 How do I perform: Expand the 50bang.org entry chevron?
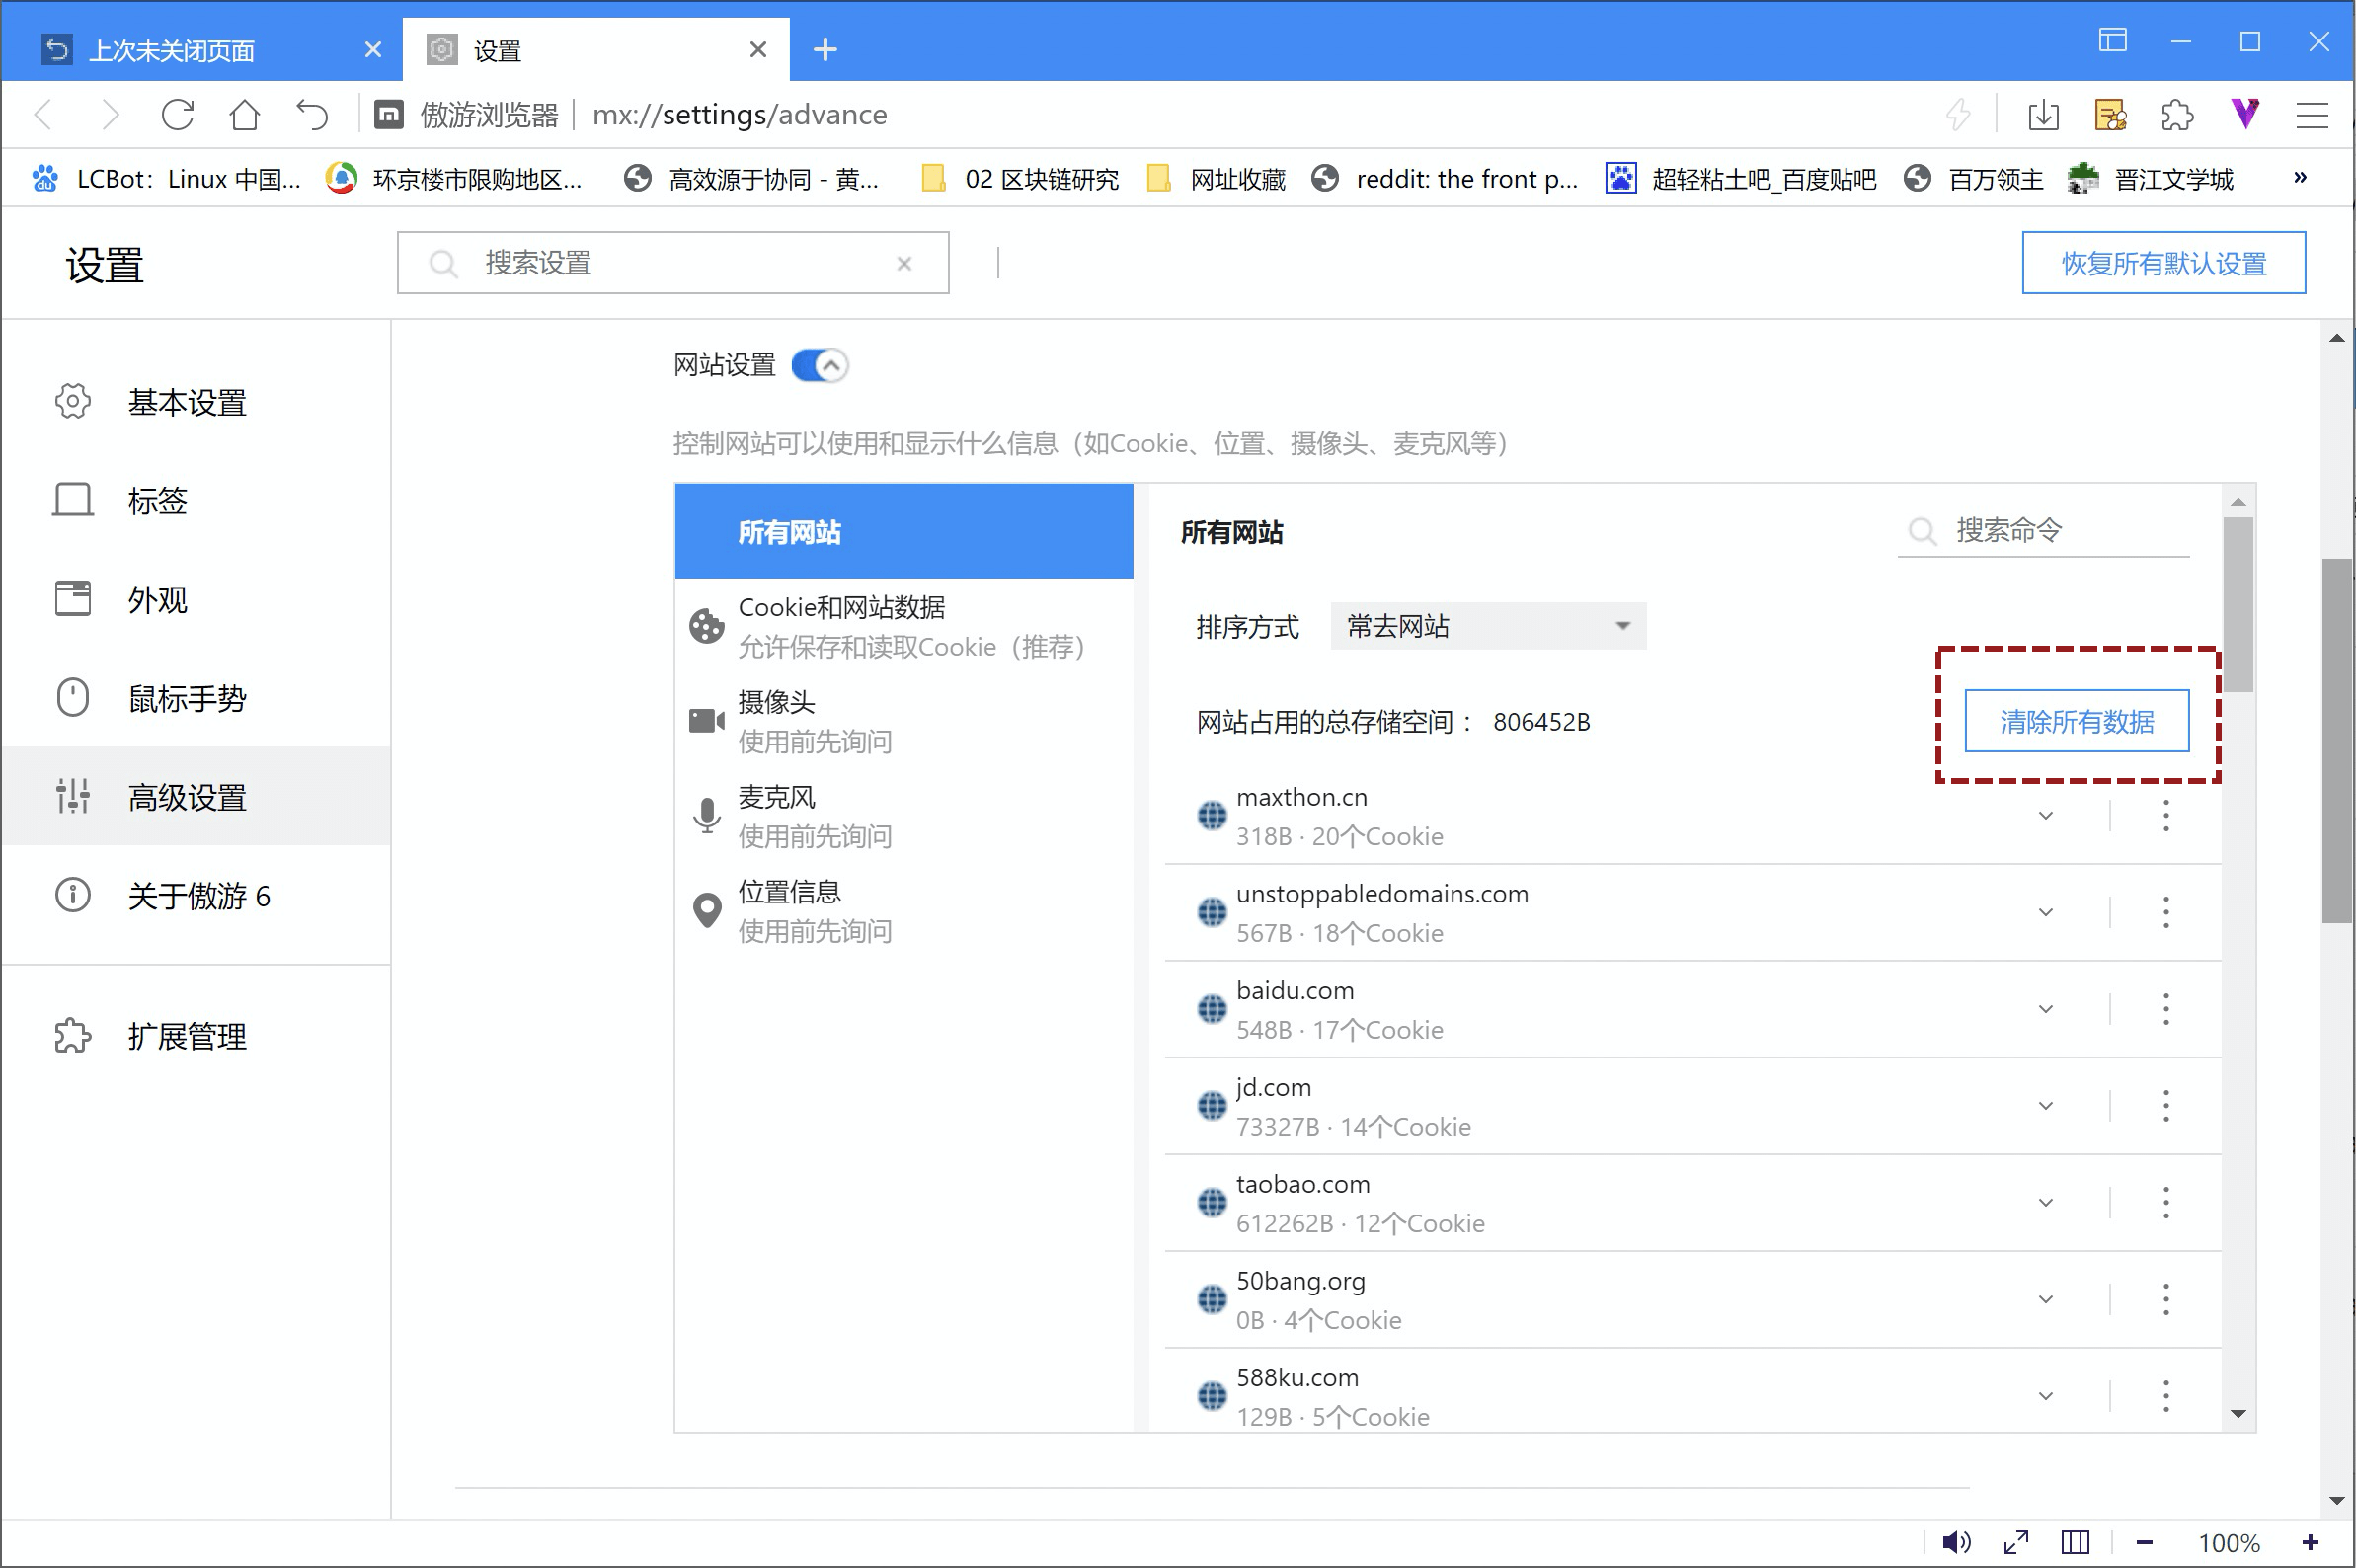coord(2046,1299)
